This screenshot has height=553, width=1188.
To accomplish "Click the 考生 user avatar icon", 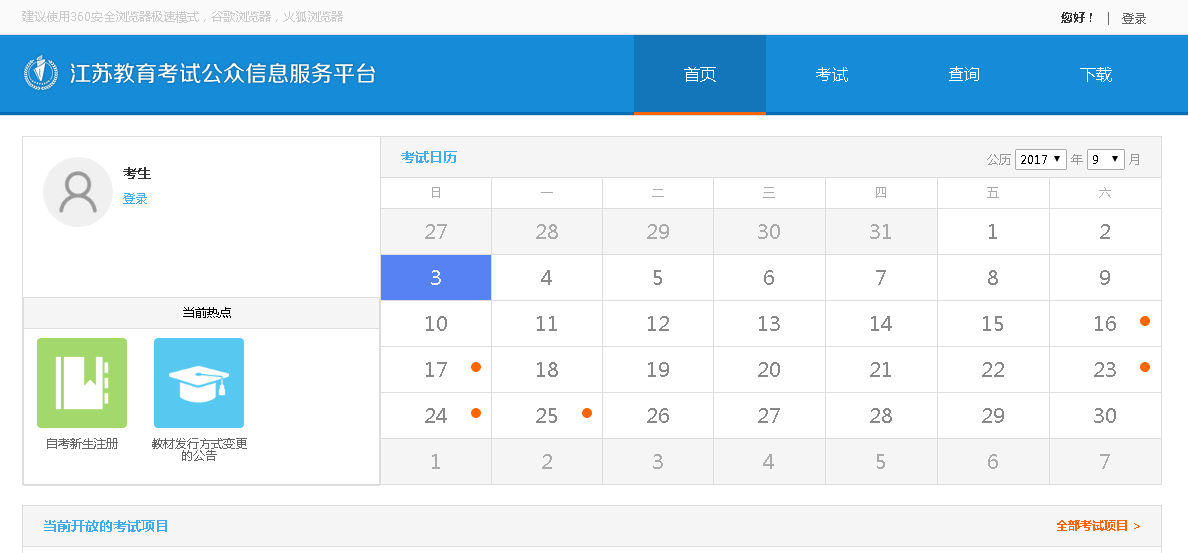I will click(x=78, y=192).
